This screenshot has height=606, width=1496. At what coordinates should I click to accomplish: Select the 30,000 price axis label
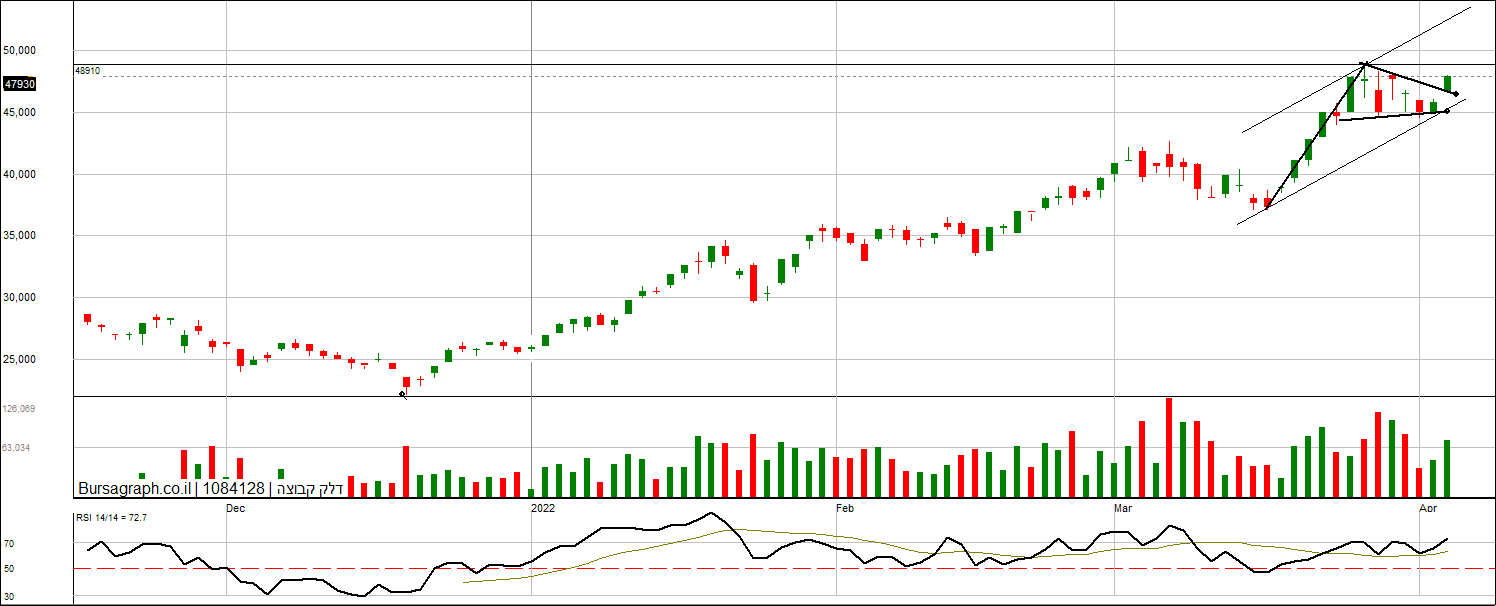click(20, 298)
